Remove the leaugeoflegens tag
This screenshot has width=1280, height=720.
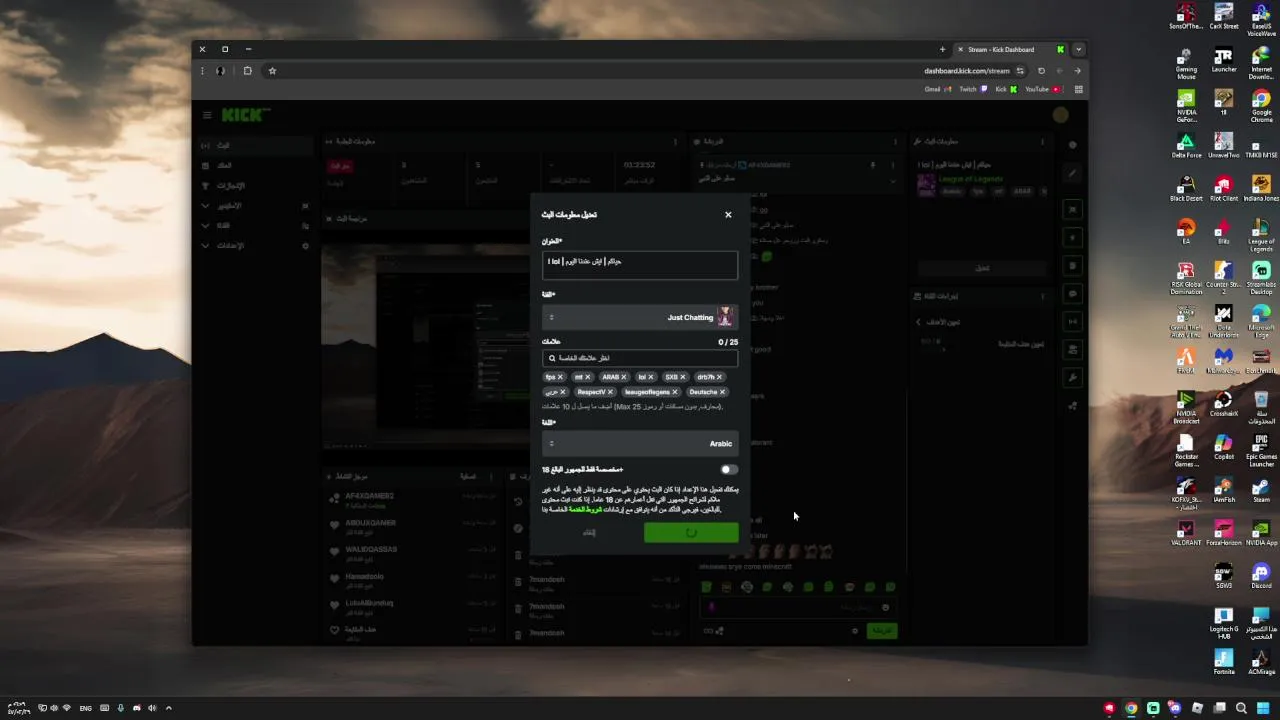pyautogui.click(x=675, y=392)
